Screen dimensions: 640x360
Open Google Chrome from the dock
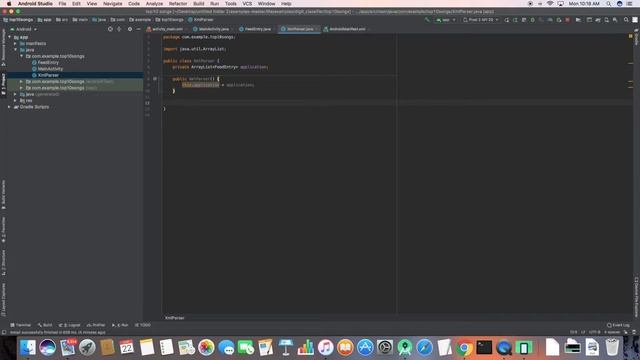464,348
